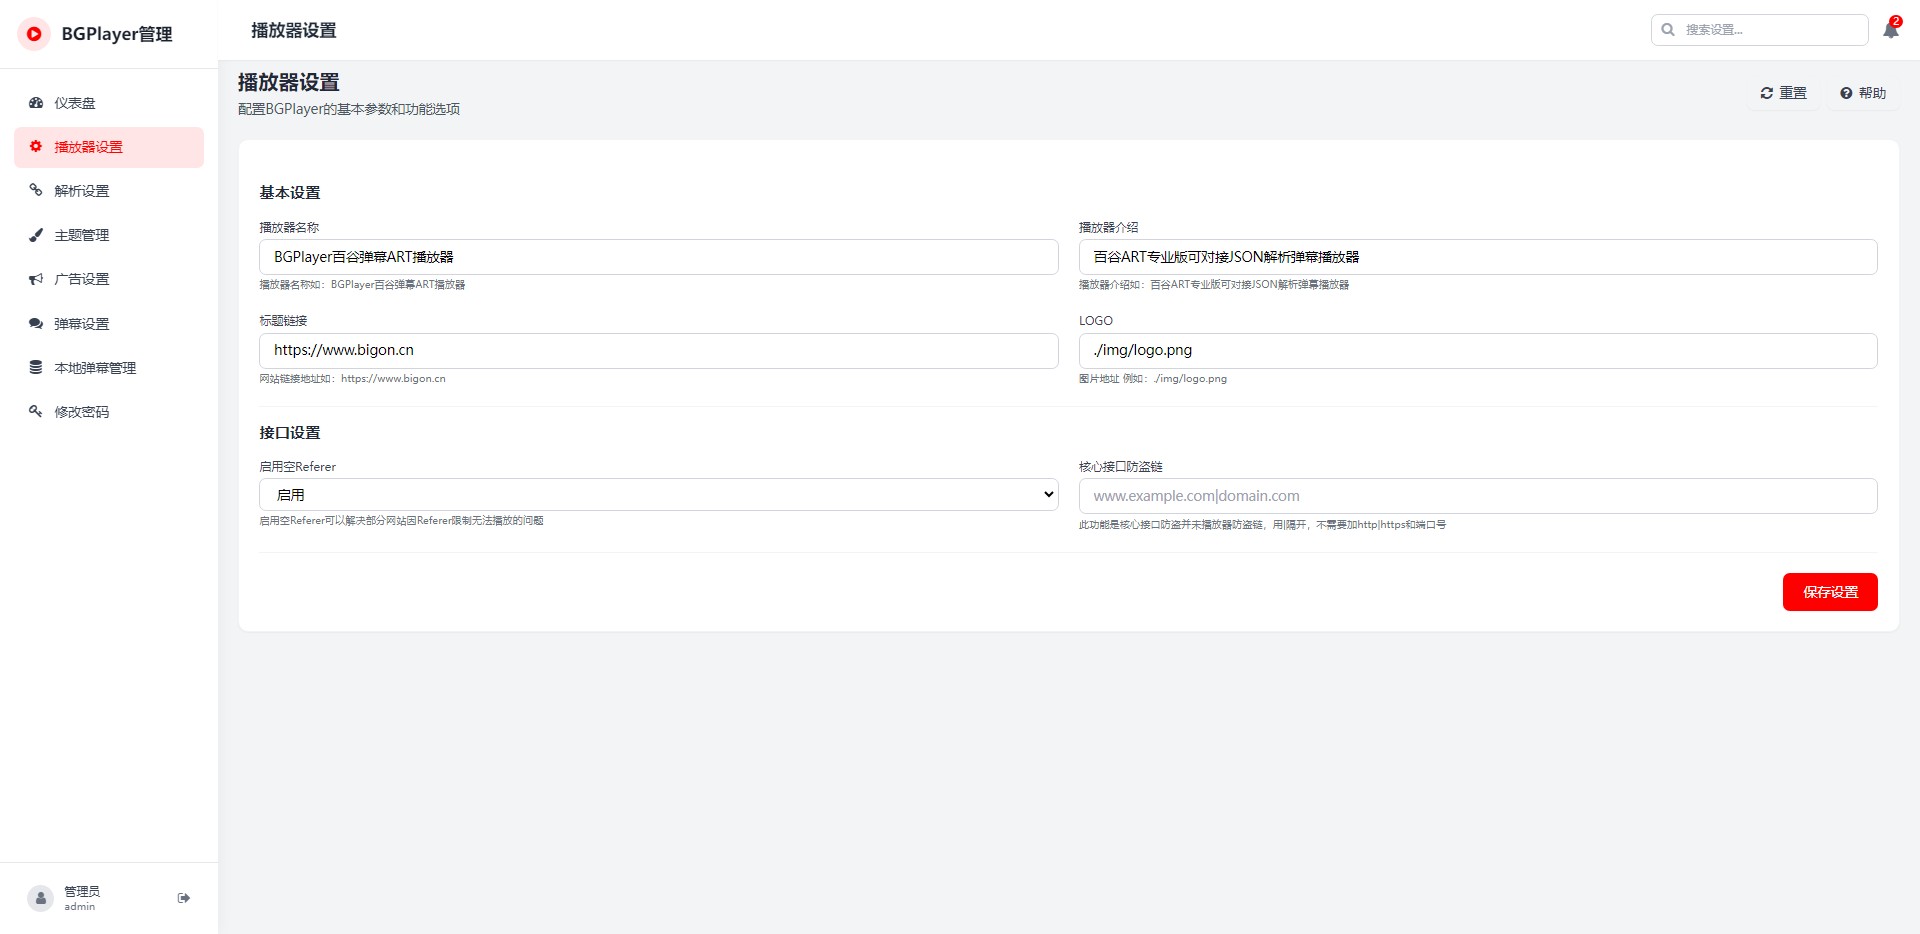Click the 核心接口防盗链 input field

[x=1477, y=496]
